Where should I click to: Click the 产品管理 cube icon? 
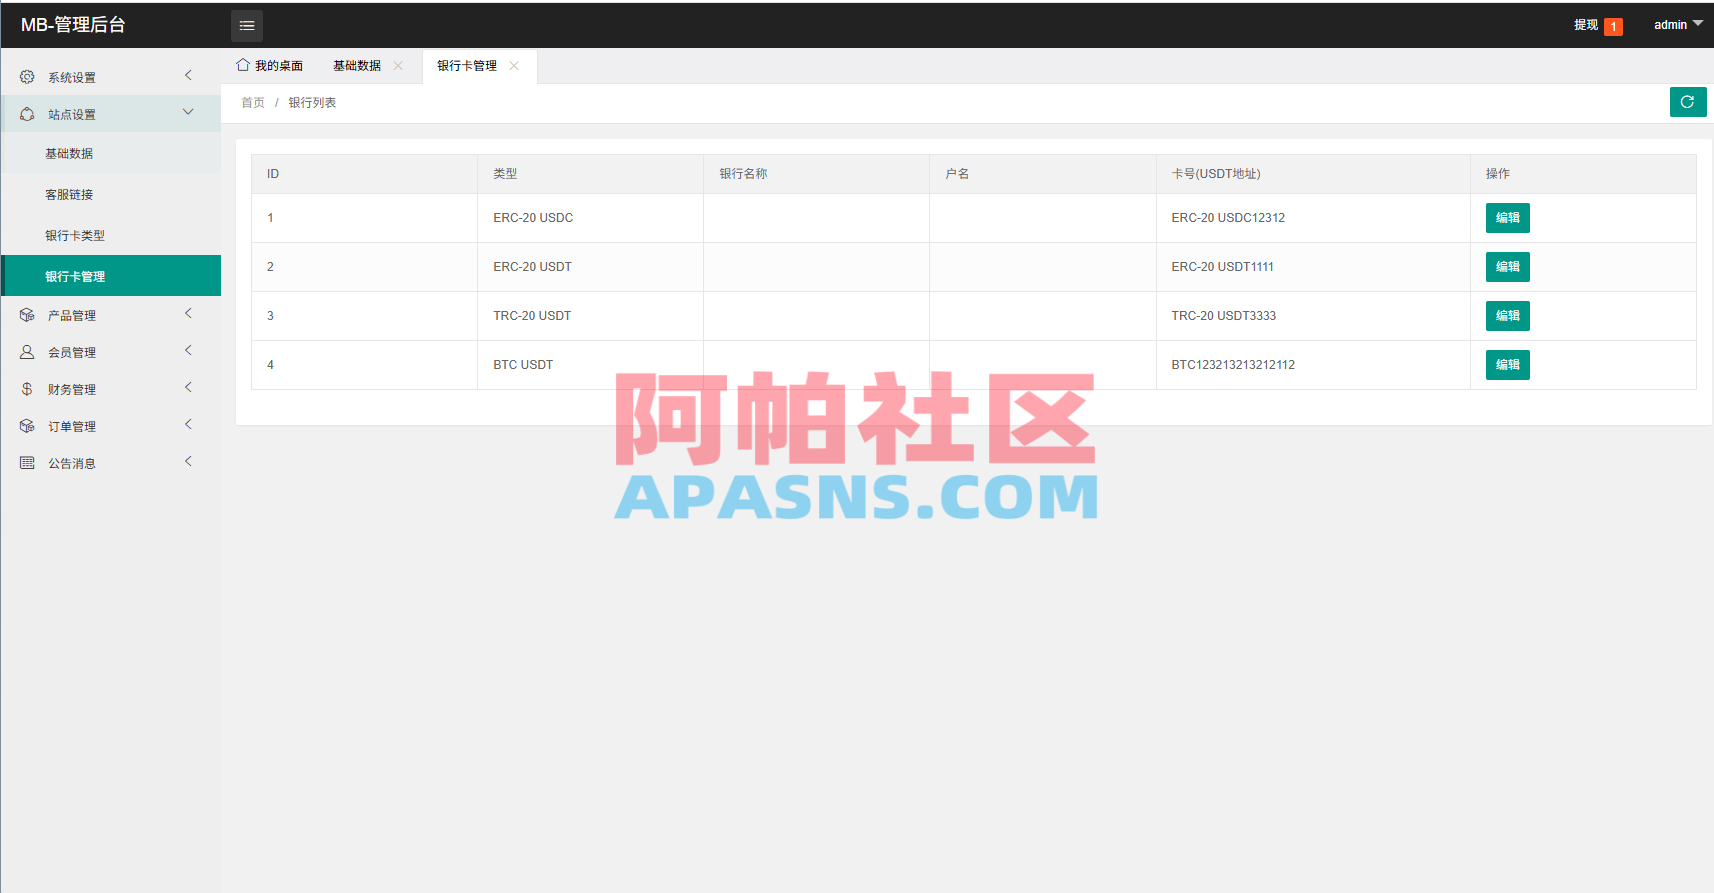tap(27, 315)
